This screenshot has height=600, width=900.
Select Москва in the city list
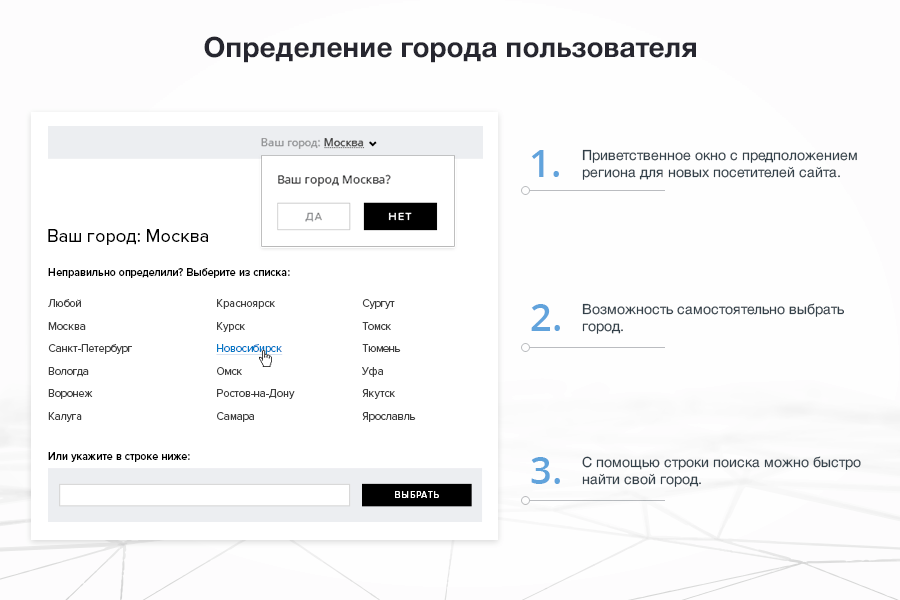[x=67, y=326]
